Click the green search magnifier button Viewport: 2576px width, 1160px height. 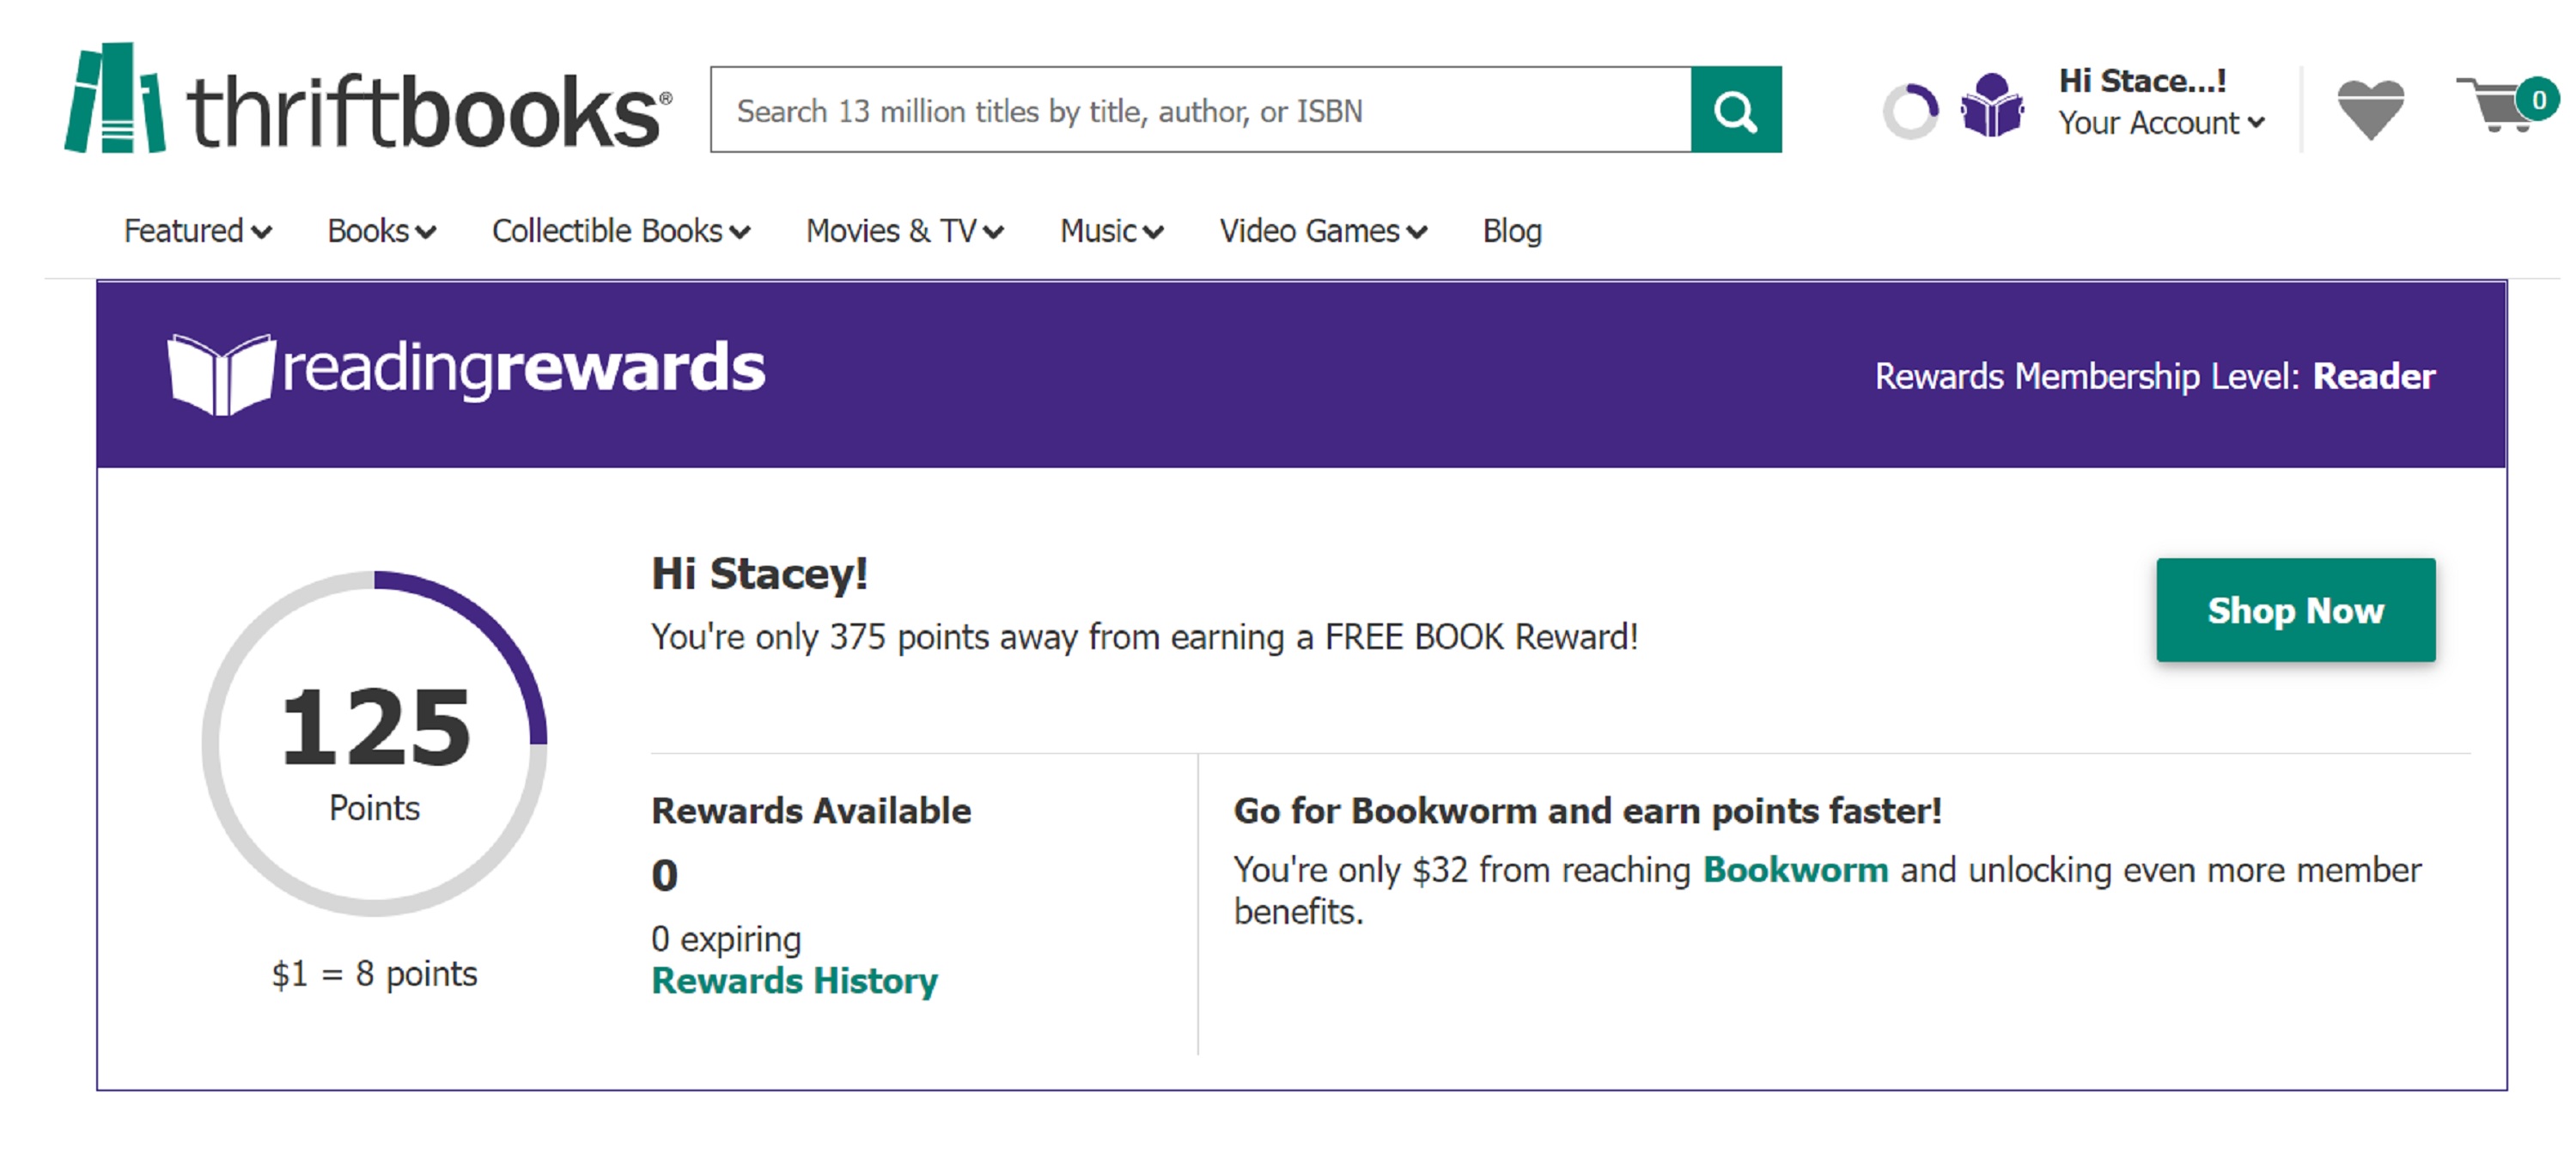pos(1736,110)
